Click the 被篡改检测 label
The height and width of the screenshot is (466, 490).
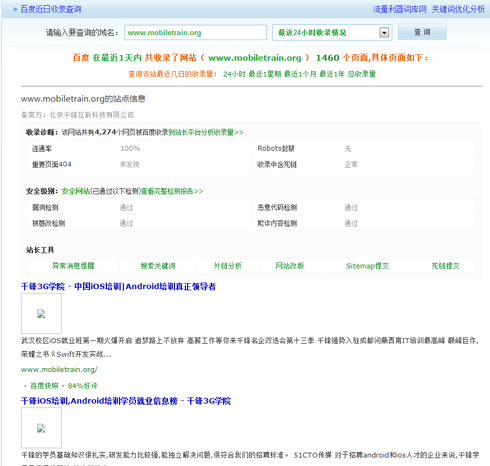pyautogui.click(x=48, y=223)
